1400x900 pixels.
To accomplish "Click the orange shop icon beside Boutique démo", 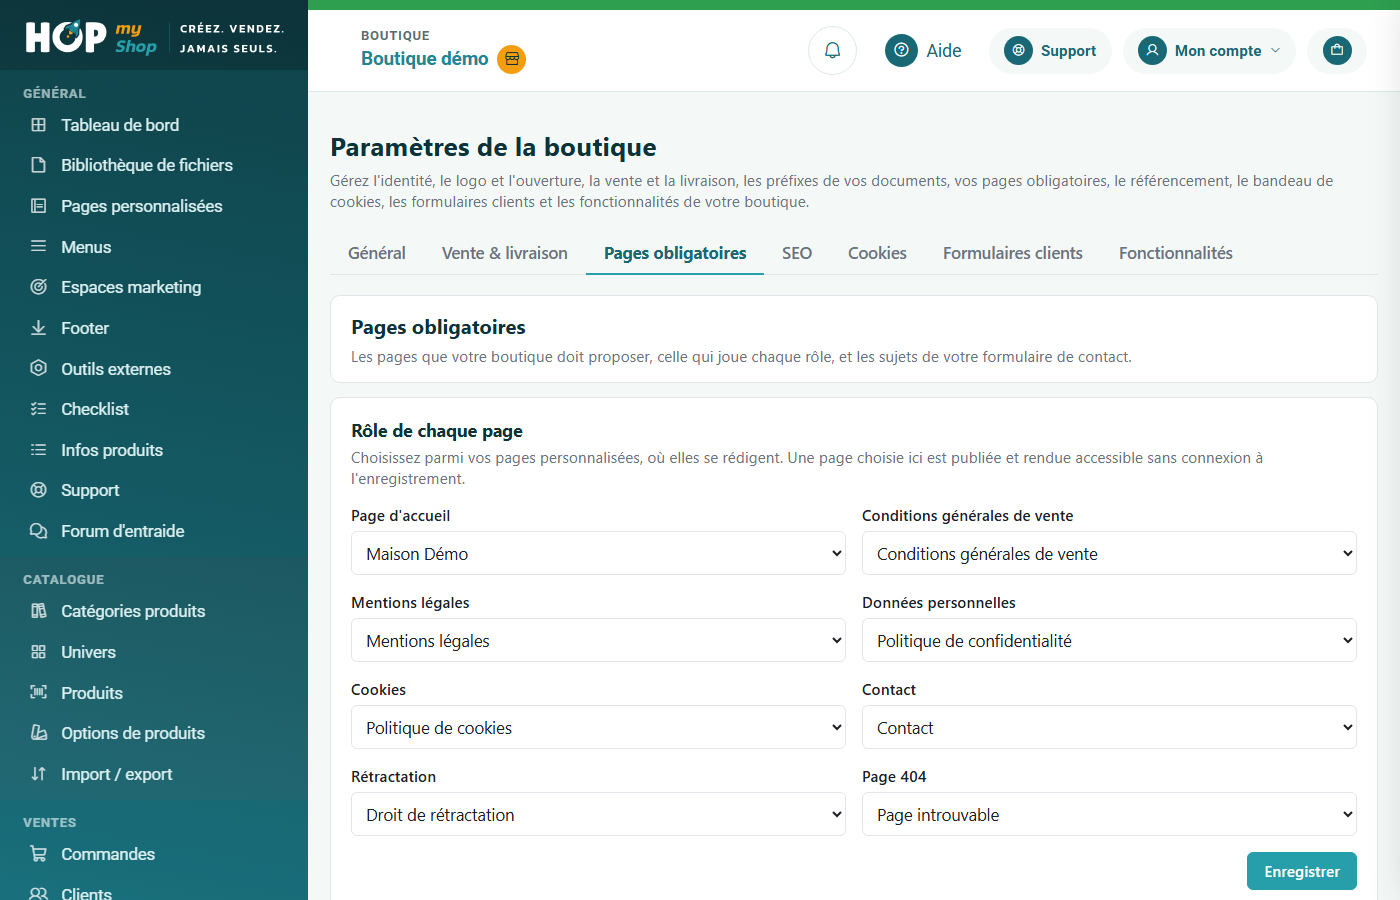I will [x=512, y=59].
